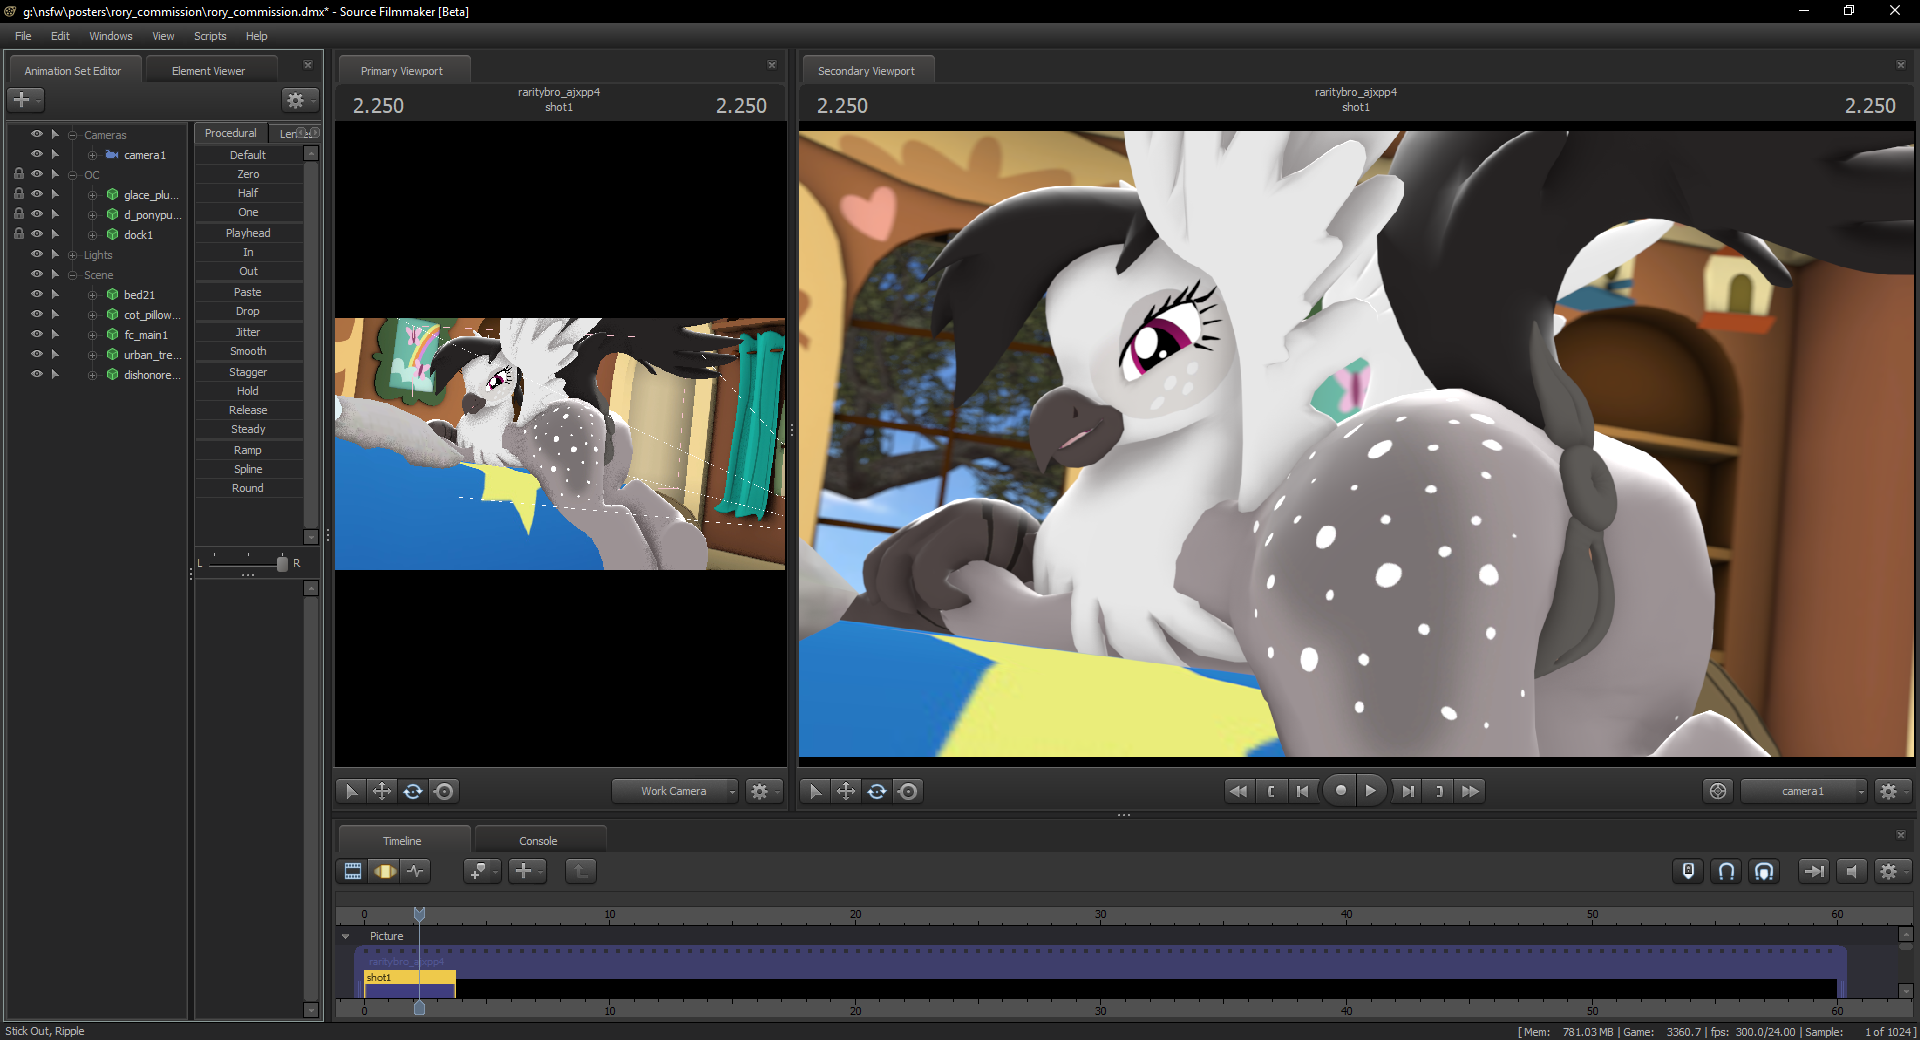Expand the Lights group
The height and width of the screenshot is (1040, 1920).
(73, 255)
